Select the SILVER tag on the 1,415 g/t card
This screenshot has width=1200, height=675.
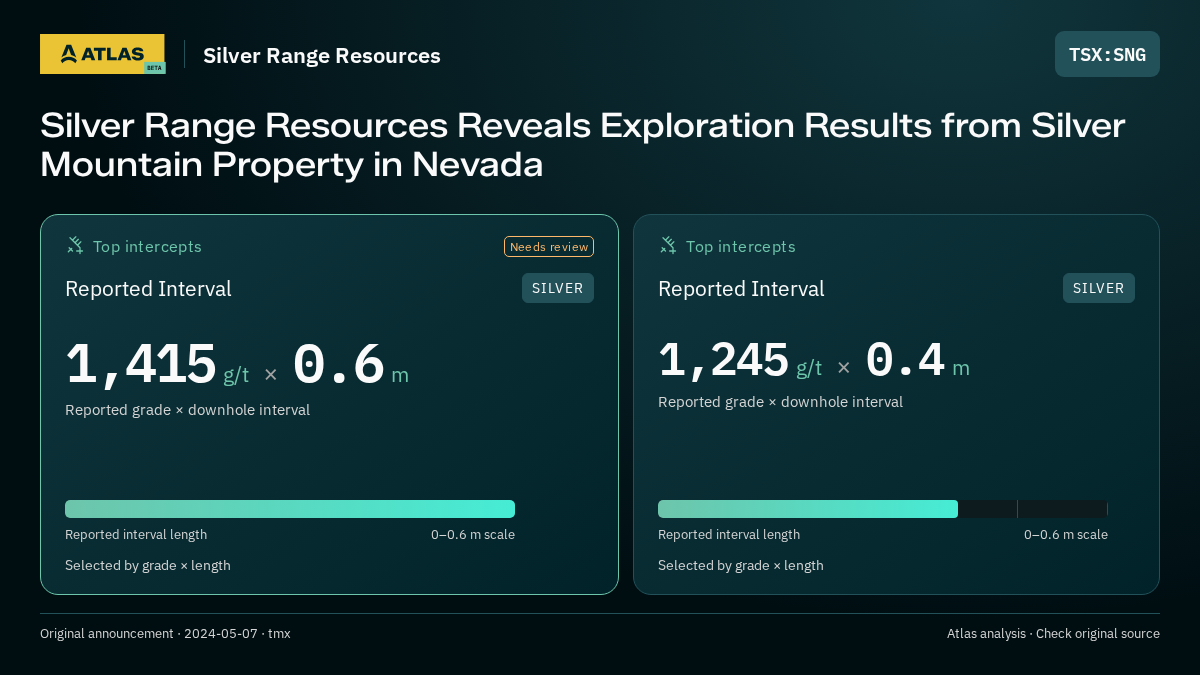click(558, 288)
